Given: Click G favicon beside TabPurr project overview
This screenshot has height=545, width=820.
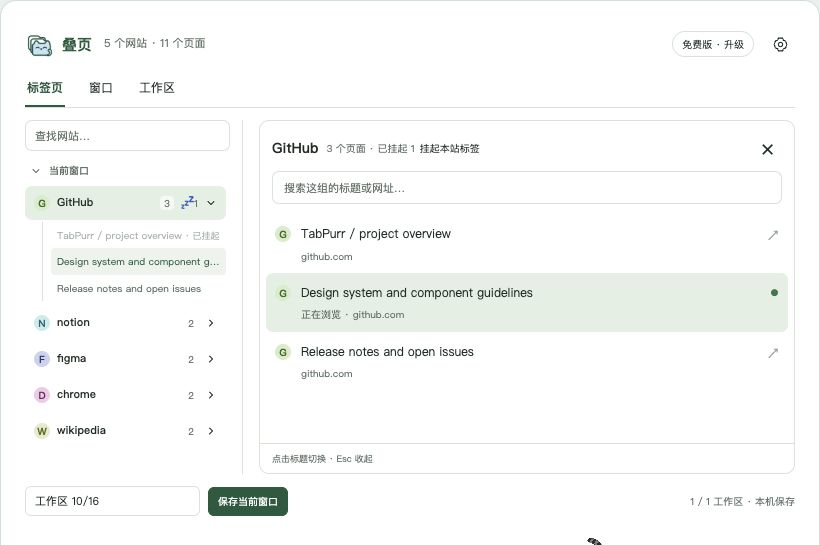Looking at the screenshot, I should 283,234.
